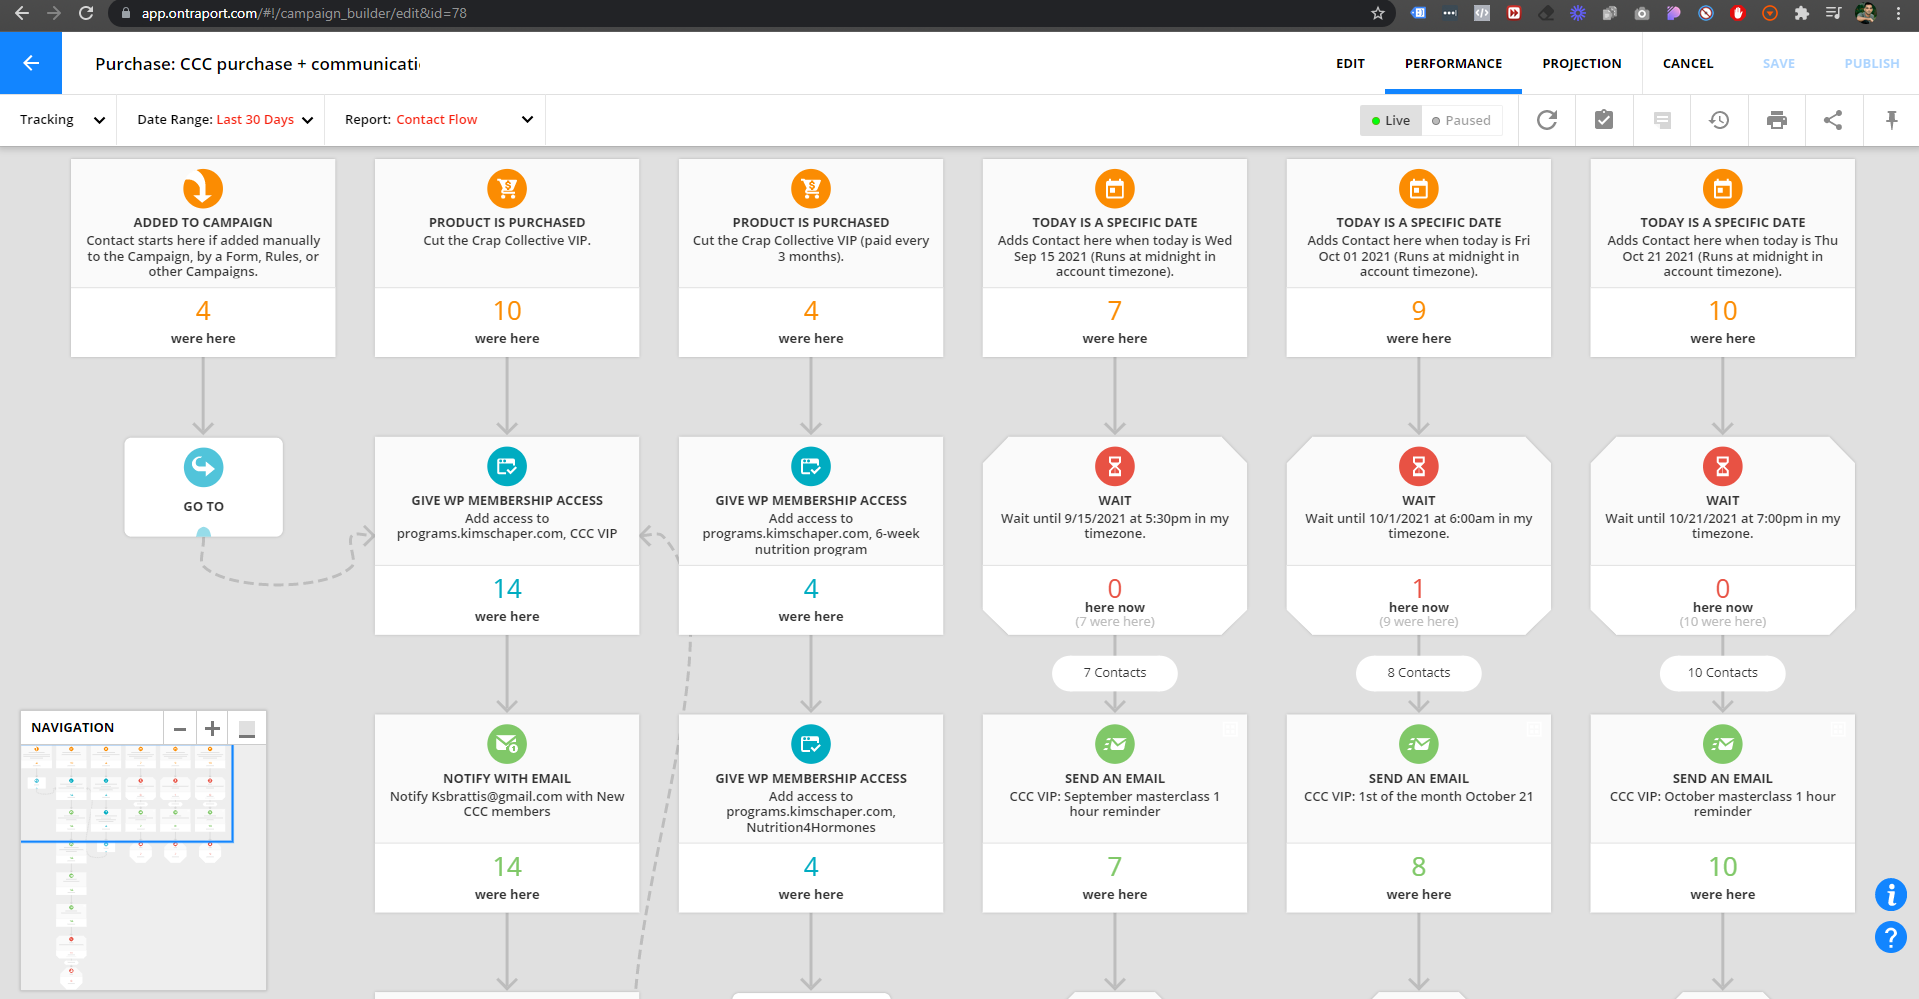Click the Notify with Email icon
This screenshot has width=1919, height=999.
coord(507,744)
